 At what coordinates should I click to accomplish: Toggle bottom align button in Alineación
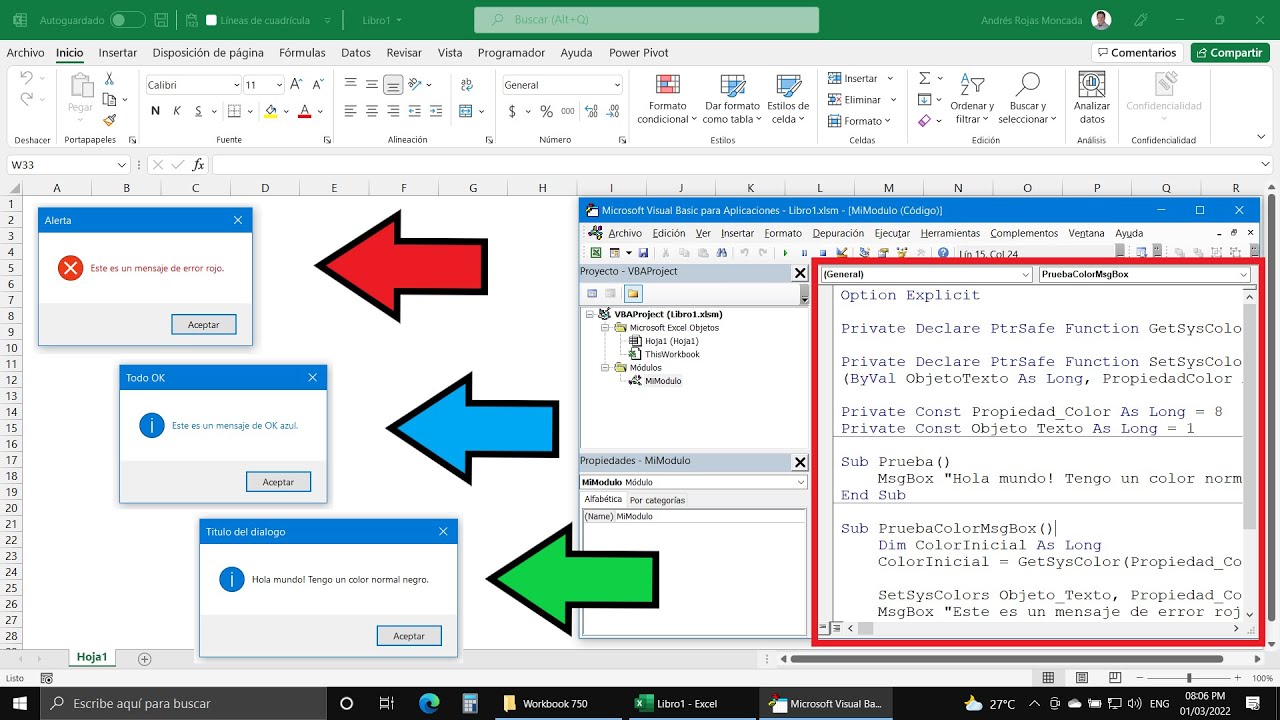tap(393, 84)
